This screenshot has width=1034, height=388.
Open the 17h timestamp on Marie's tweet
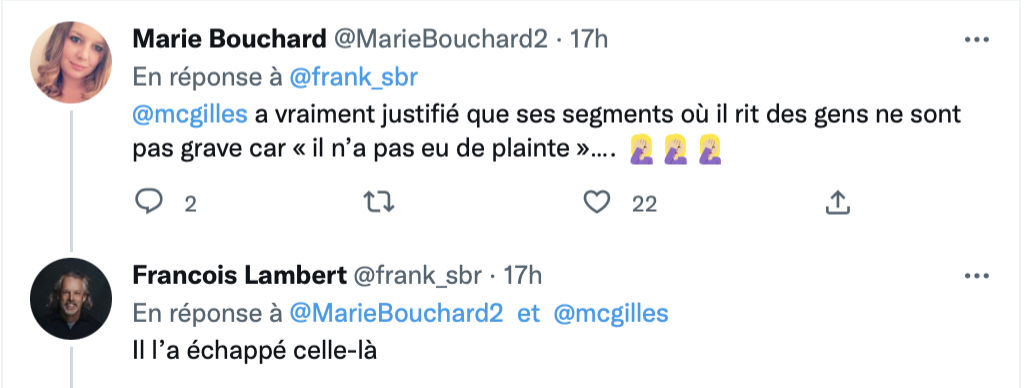[x=589, y=40]
